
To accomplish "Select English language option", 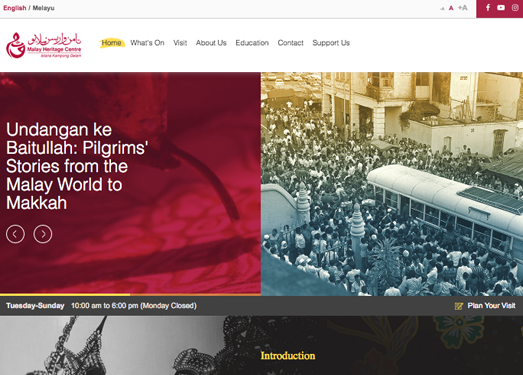I will [15, 8].
